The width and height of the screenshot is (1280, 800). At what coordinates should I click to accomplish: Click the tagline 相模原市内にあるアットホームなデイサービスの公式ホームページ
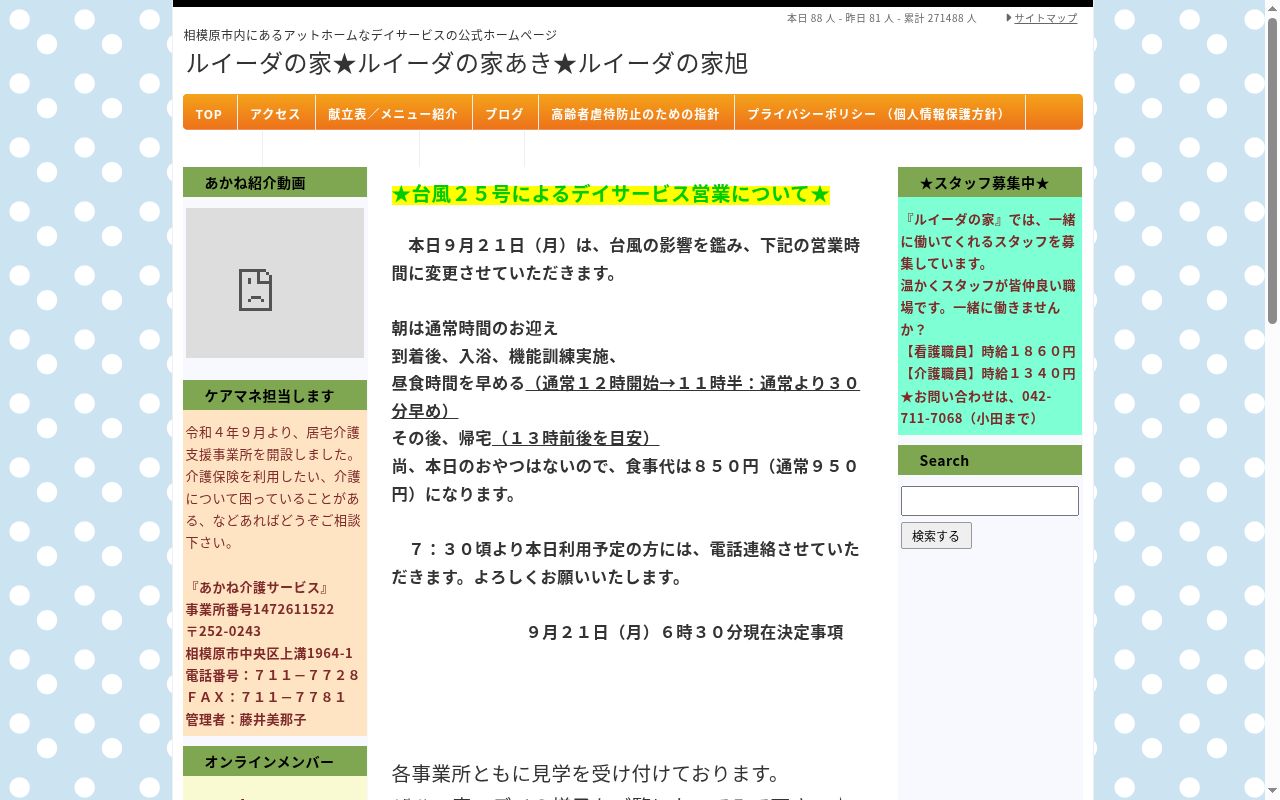(x=370, y=34)
